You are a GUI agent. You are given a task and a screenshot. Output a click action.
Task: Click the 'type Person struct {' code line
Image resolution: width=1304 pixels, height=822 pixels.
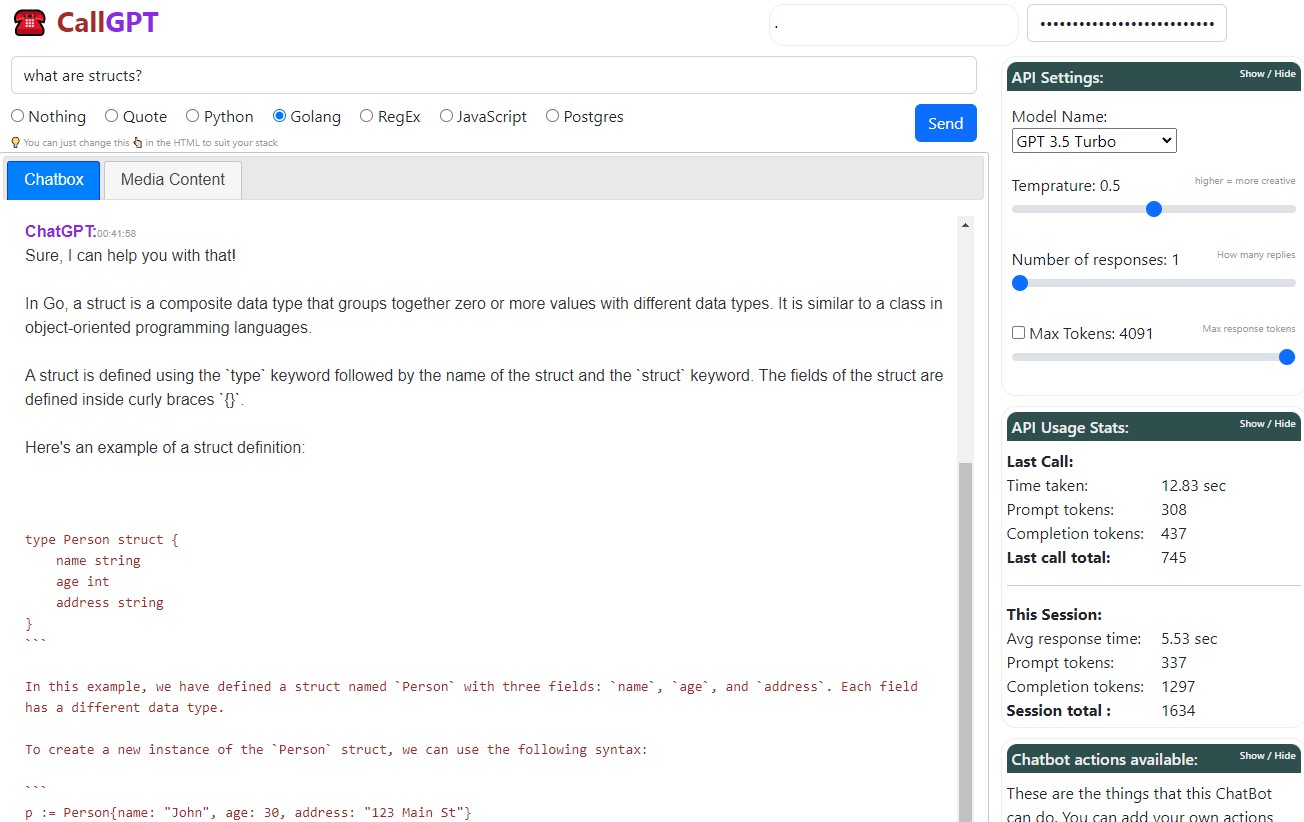point(102,539)
